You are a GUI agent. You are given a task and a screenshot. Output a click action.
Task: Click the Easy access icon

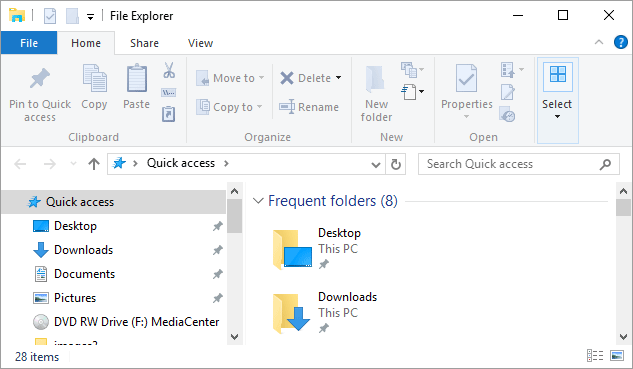tap(409, 92)
